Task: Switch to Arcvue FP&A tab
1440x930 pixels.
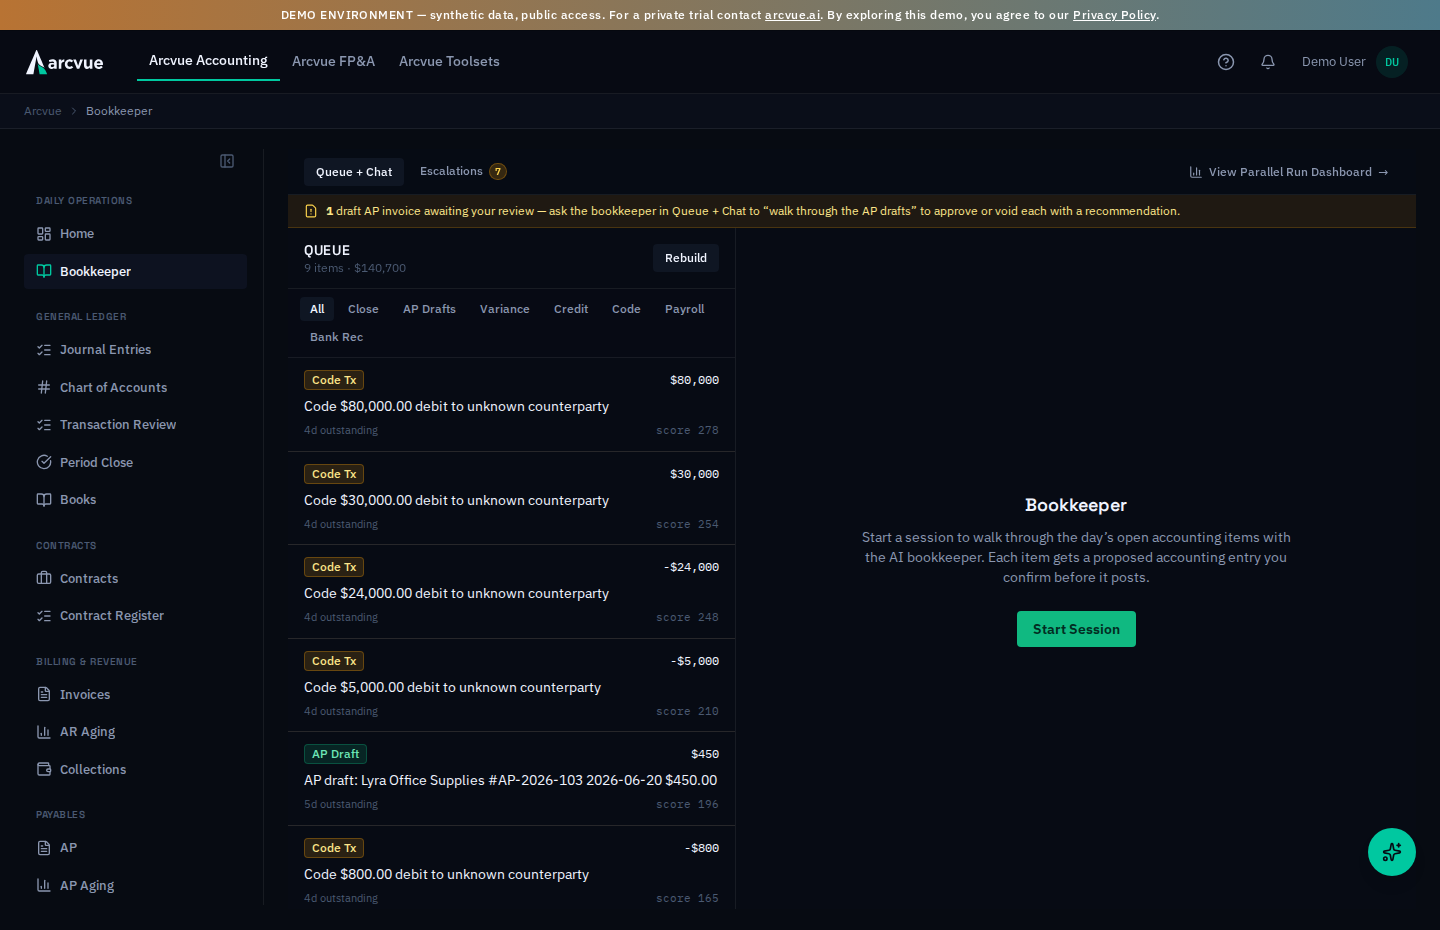Action: click(333, 62)
